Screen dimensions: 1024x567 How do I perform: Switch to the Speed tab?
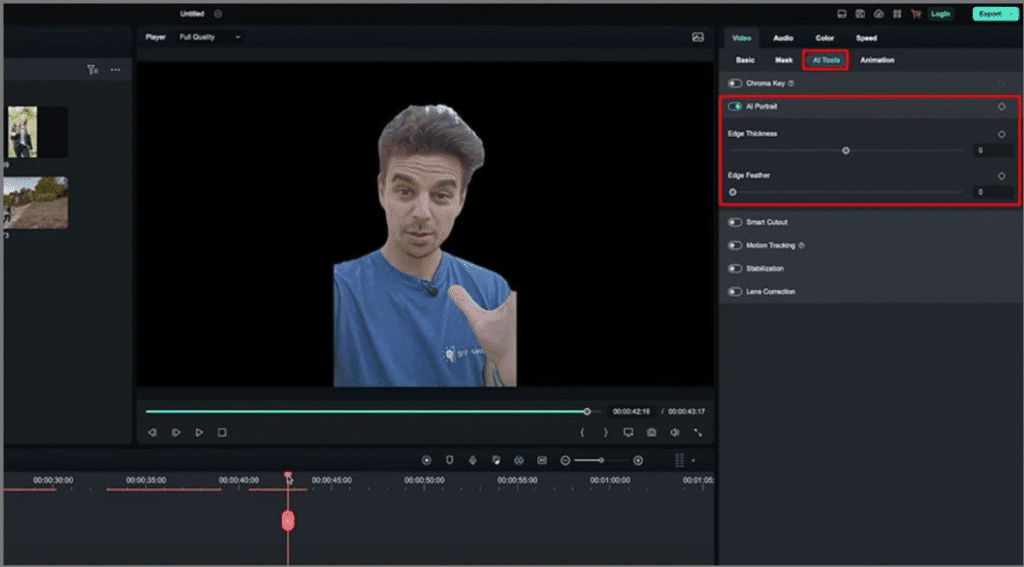tap(867, 39)
